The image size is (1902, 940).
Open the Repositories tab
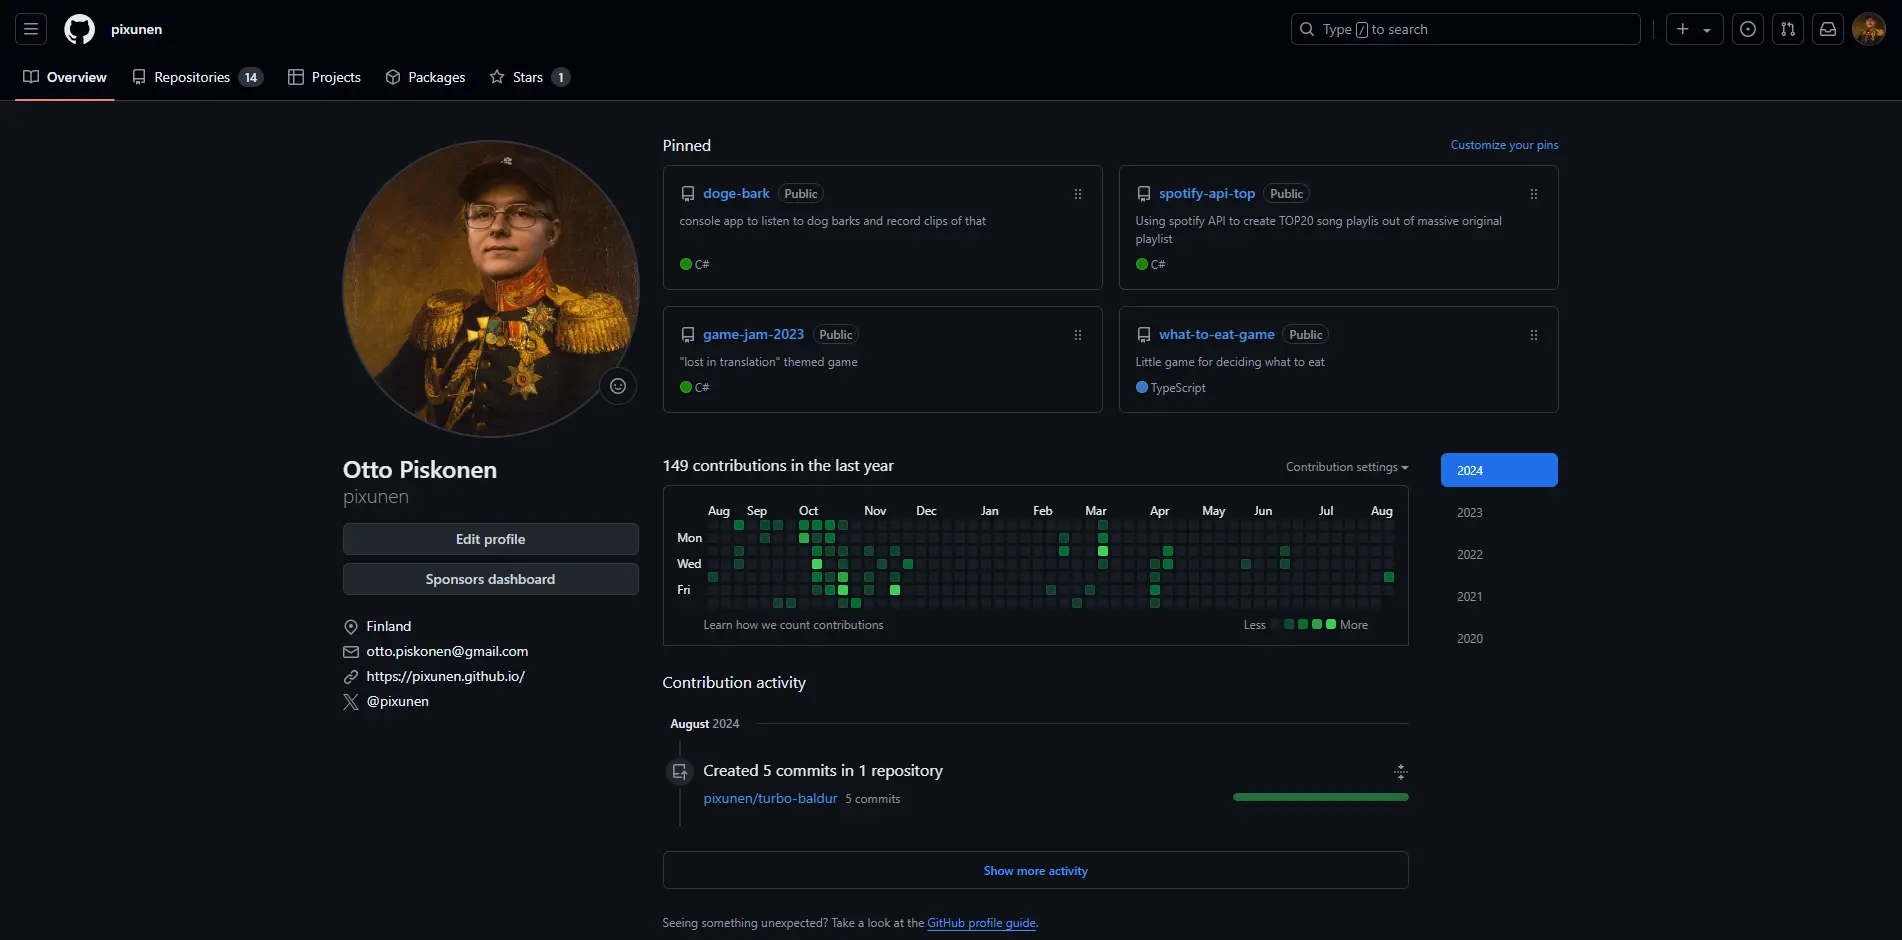coord(198,77)
